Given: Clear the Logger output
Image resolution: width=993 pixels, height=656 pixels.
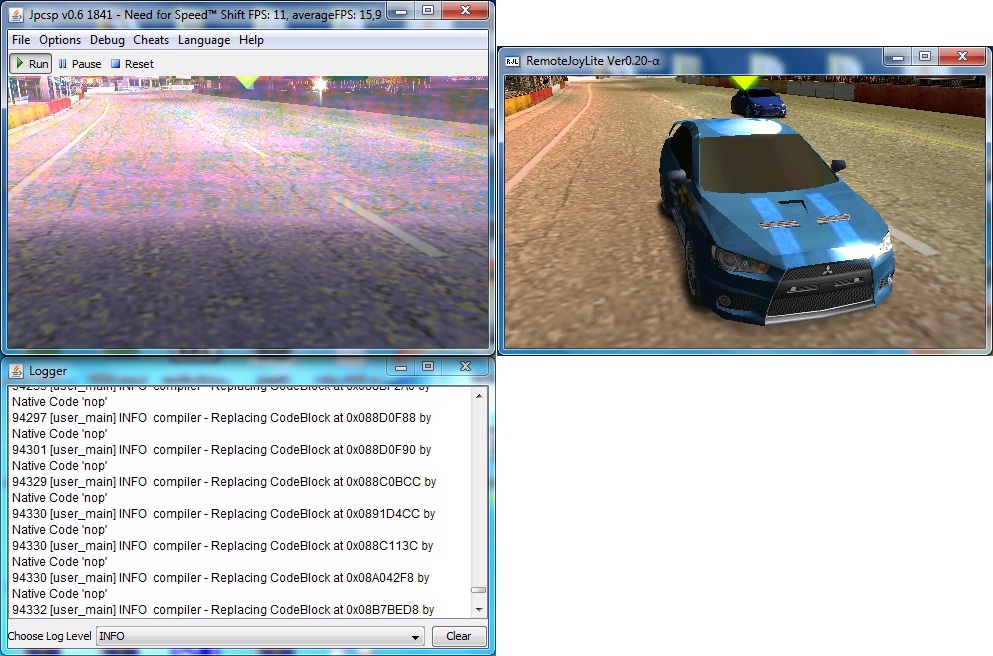Looking at the screenshot, I should (459, 636).
